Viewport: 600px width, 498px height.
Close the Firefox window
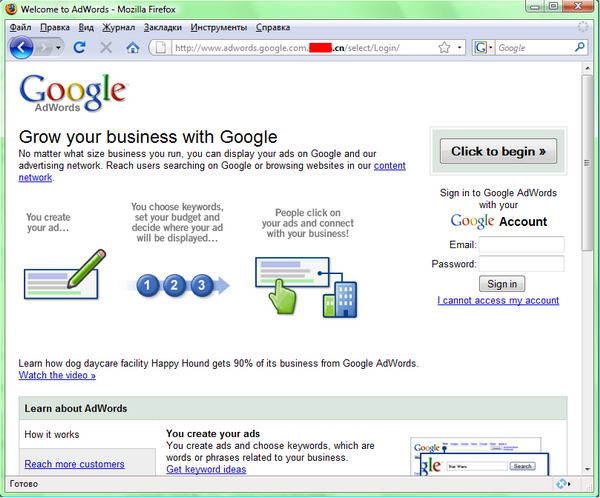(578, 6)
